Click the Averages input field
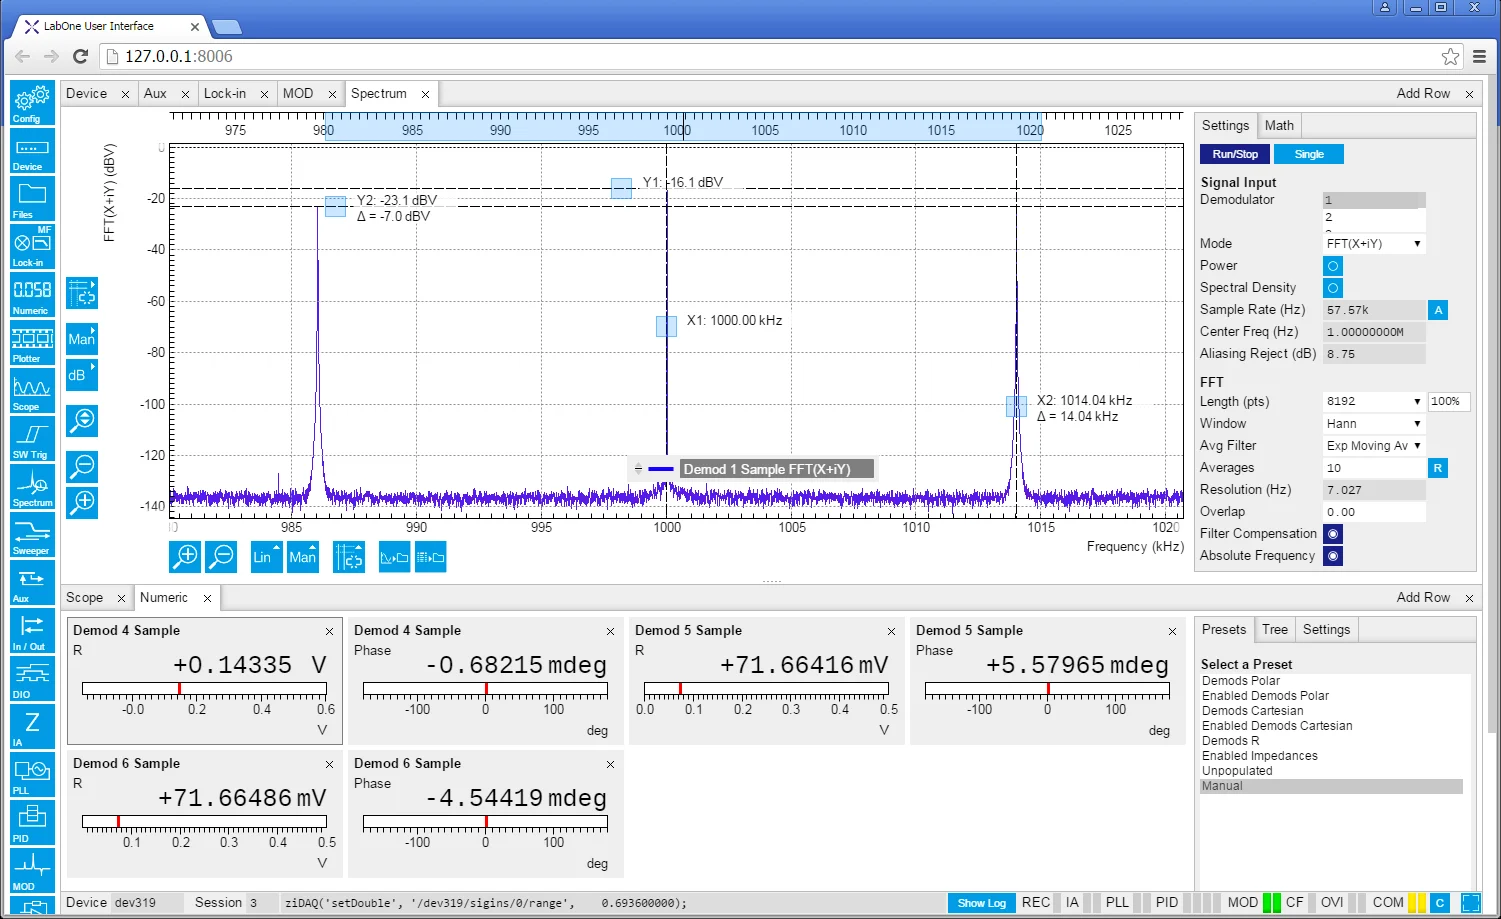Image resolution: width=1501 pixels, height=919 pixels. (x=1374, y=468)
